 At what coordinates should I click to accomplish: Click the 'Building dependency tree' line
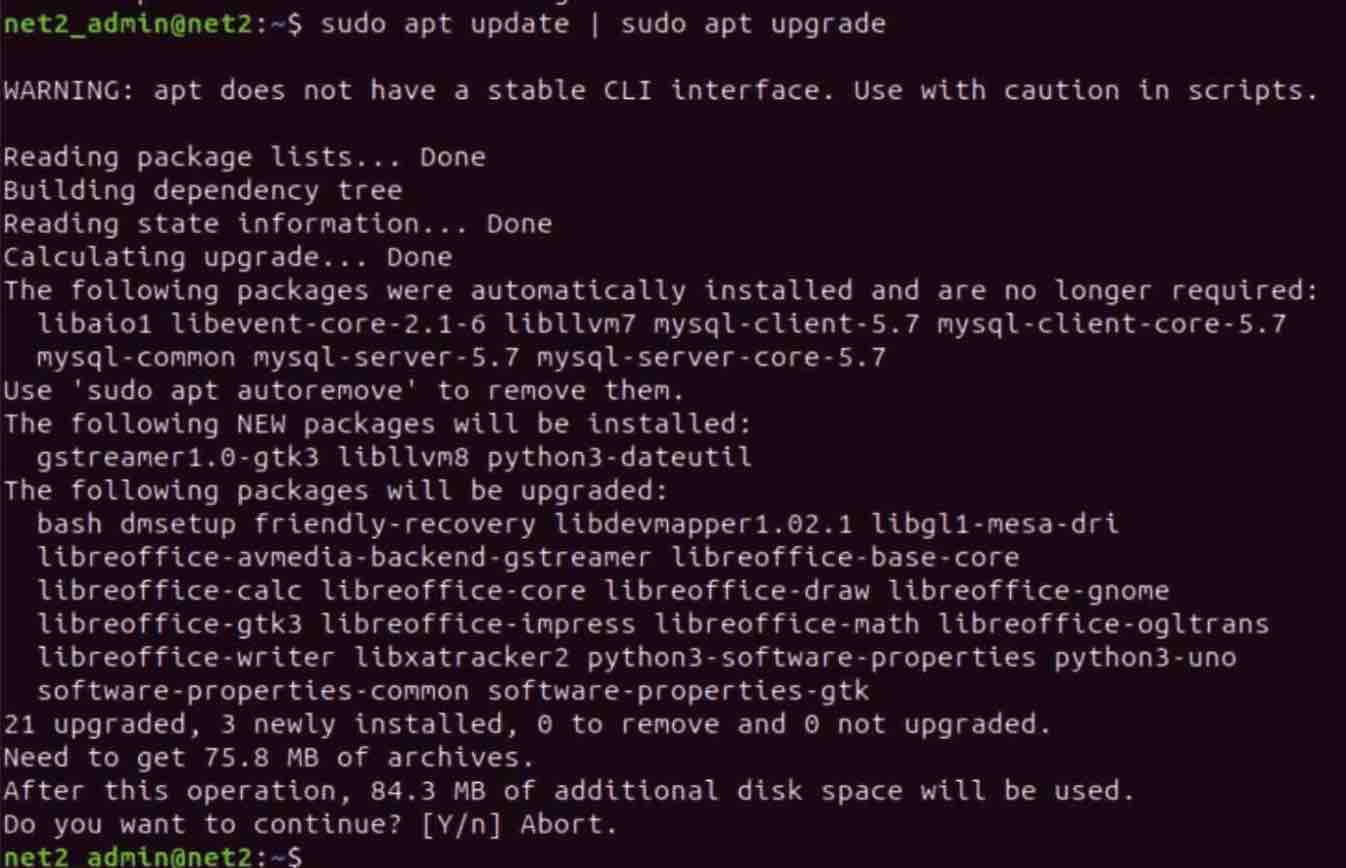click(x=202, y=190)
